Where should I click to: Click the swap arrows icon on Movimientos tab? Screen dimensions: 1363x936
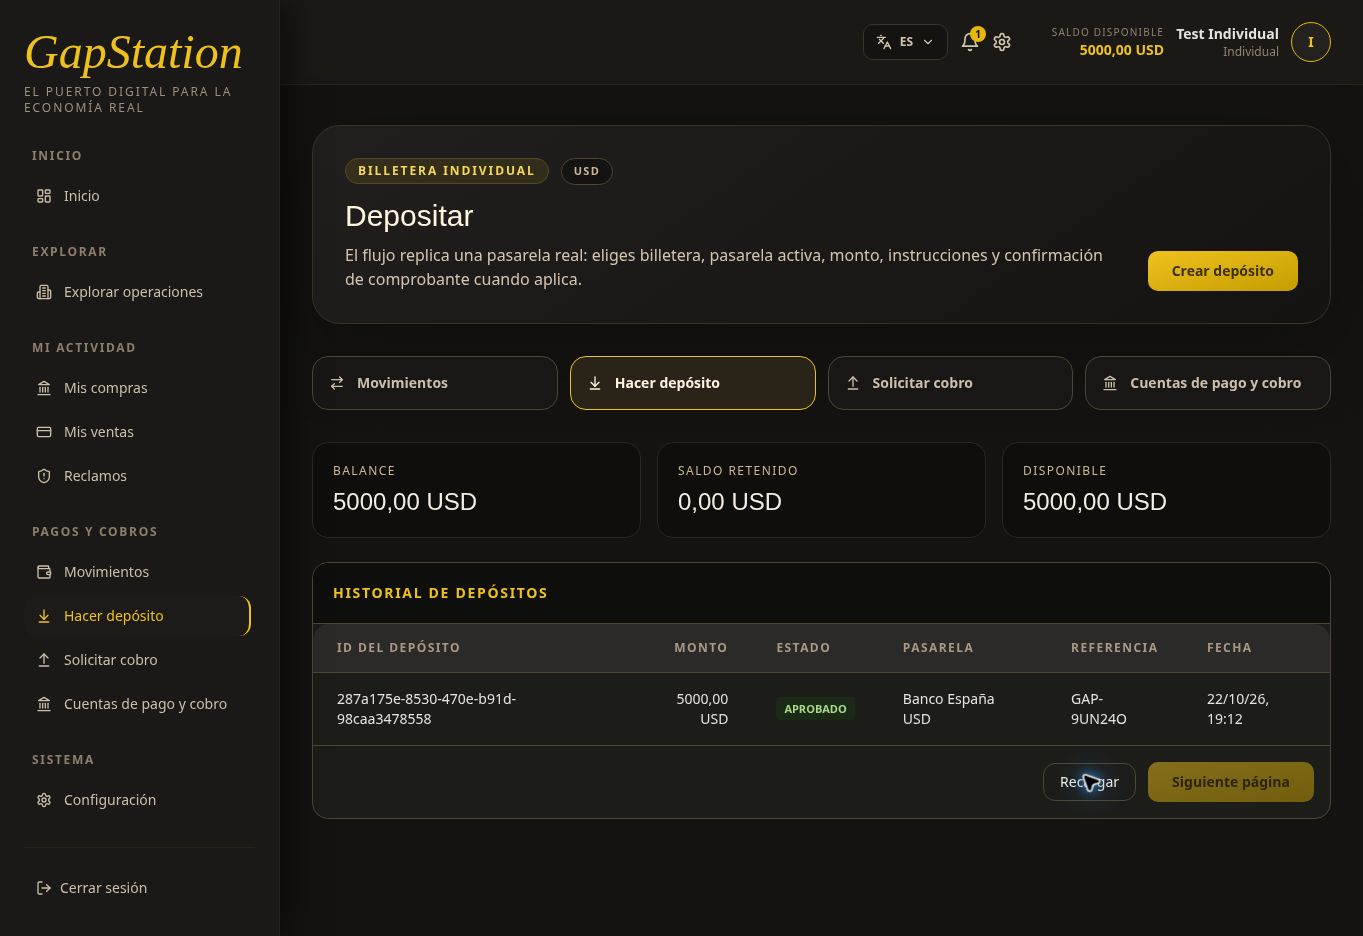(x=337, y=383)
